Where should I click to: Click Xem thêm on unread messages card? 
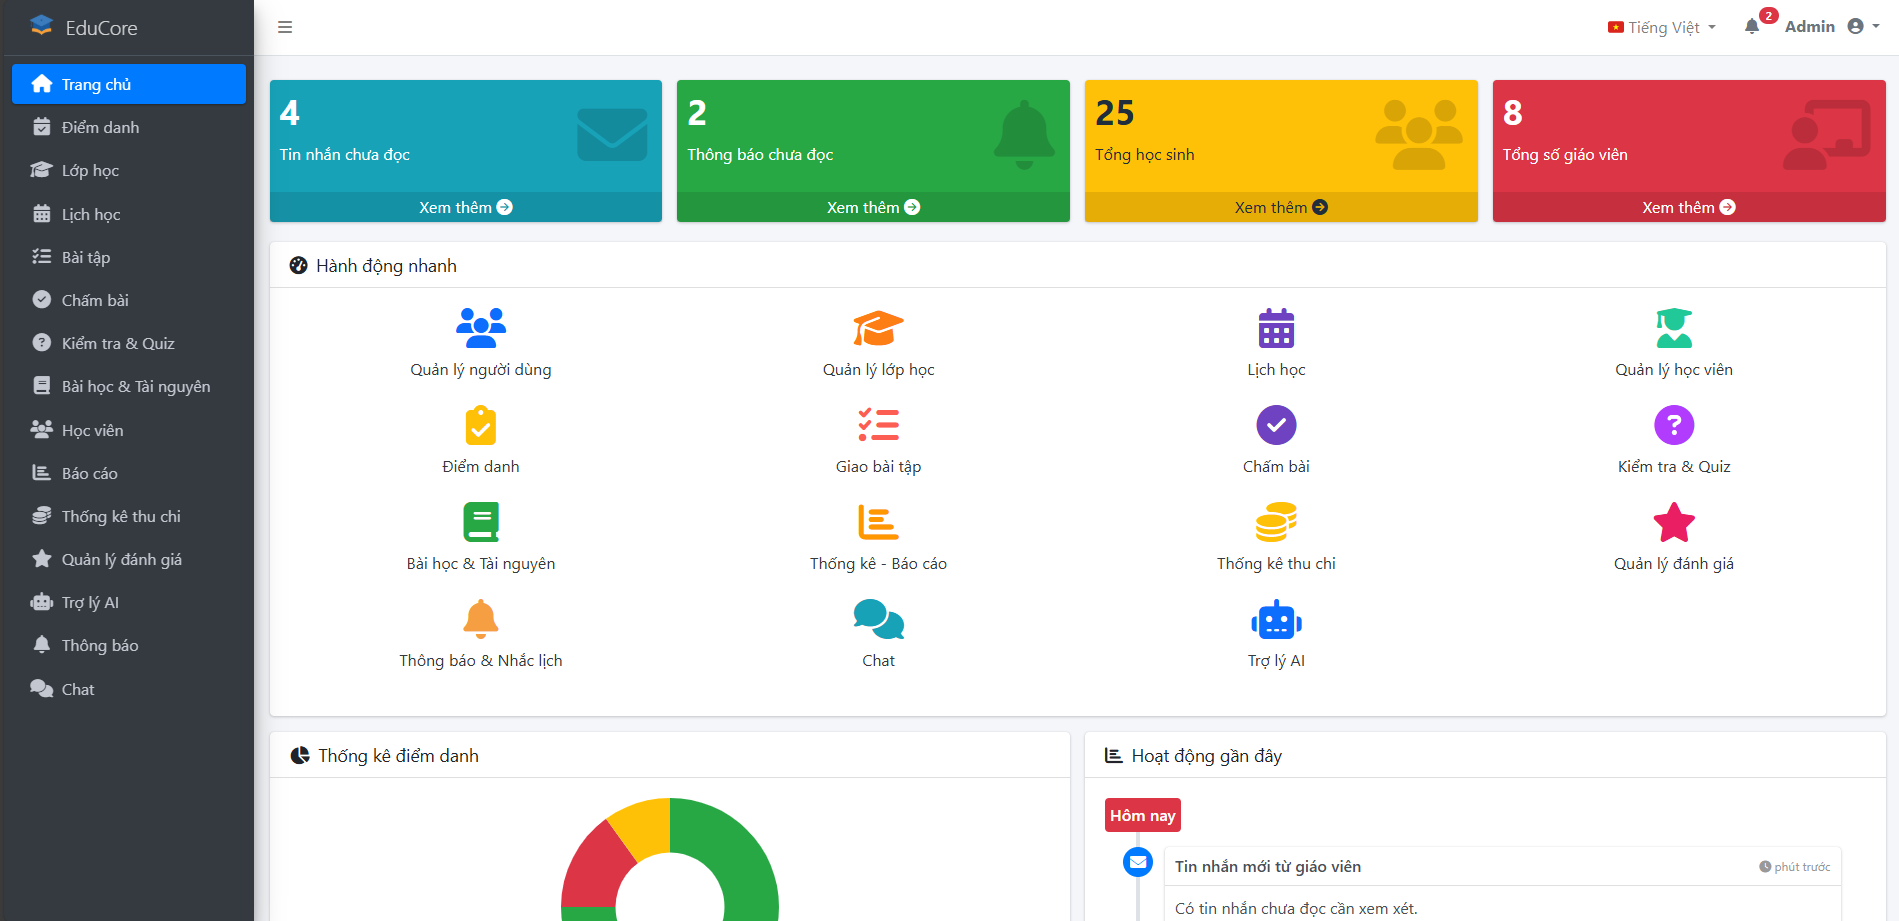coord(466,207)
